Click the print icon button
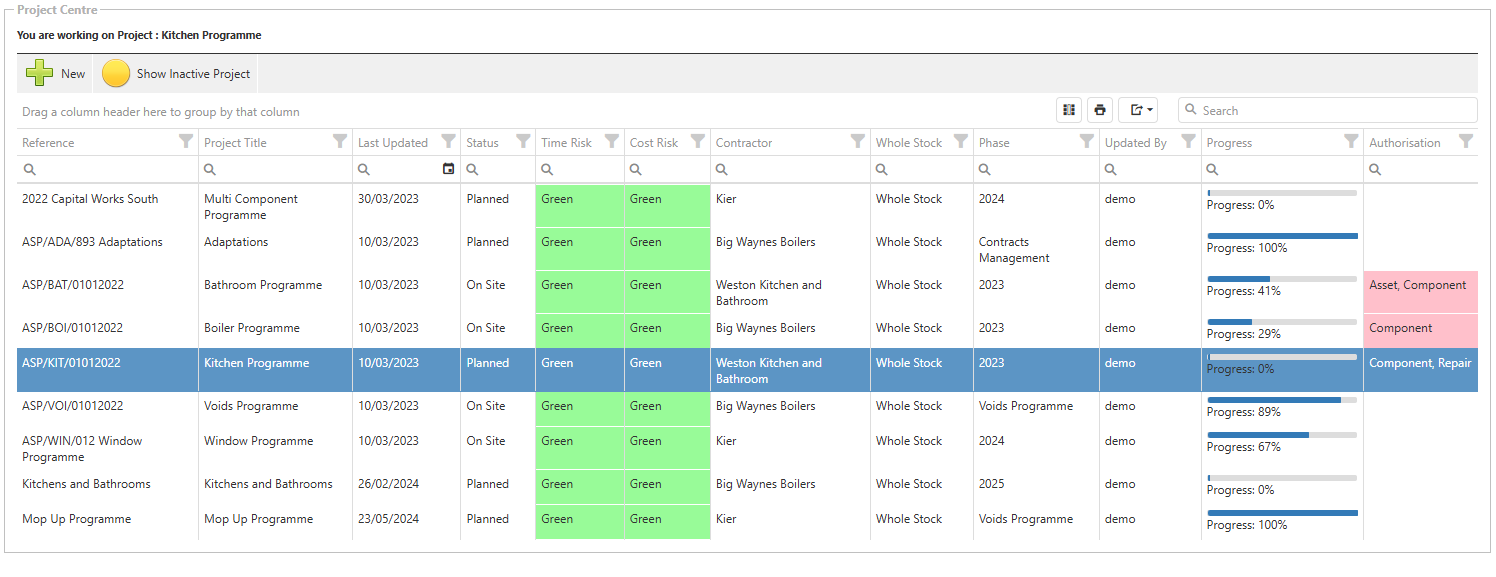Image resolution: width=1496 pixels, height=577 pixels. point(1100,110)
